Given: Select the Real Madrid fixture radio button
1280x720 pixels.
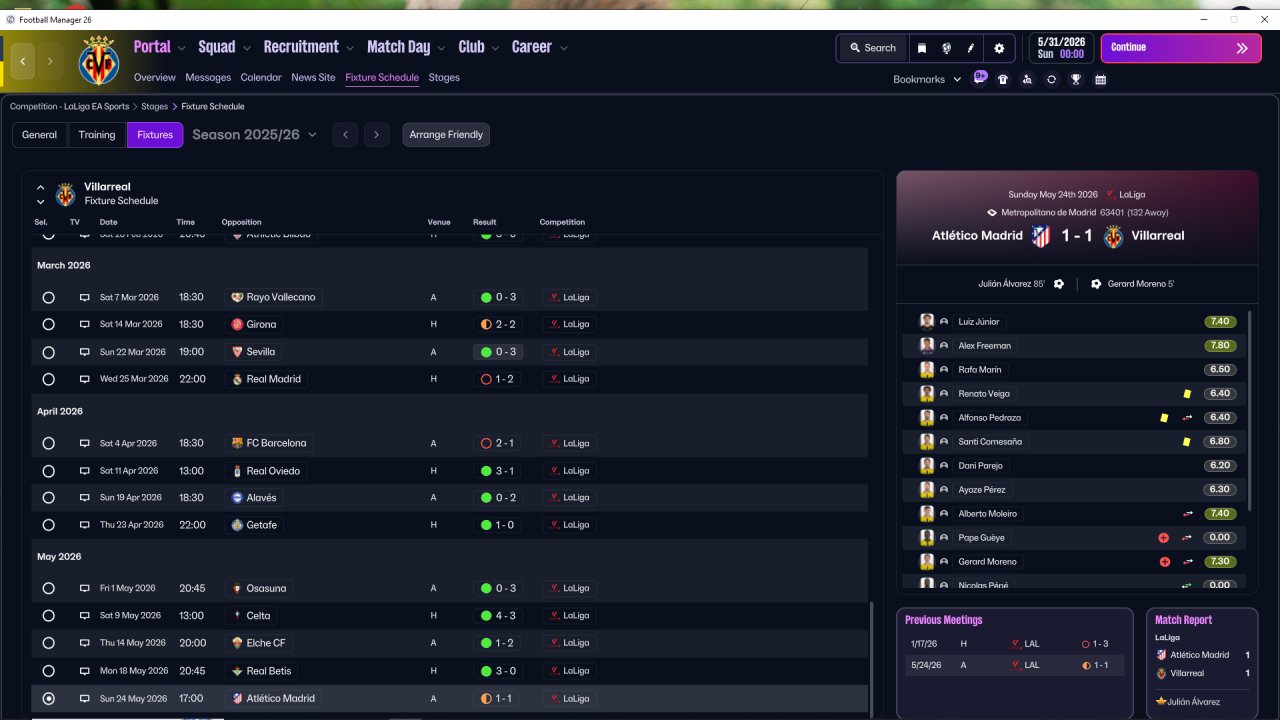Looking at the screenshot, I should 48,379.
